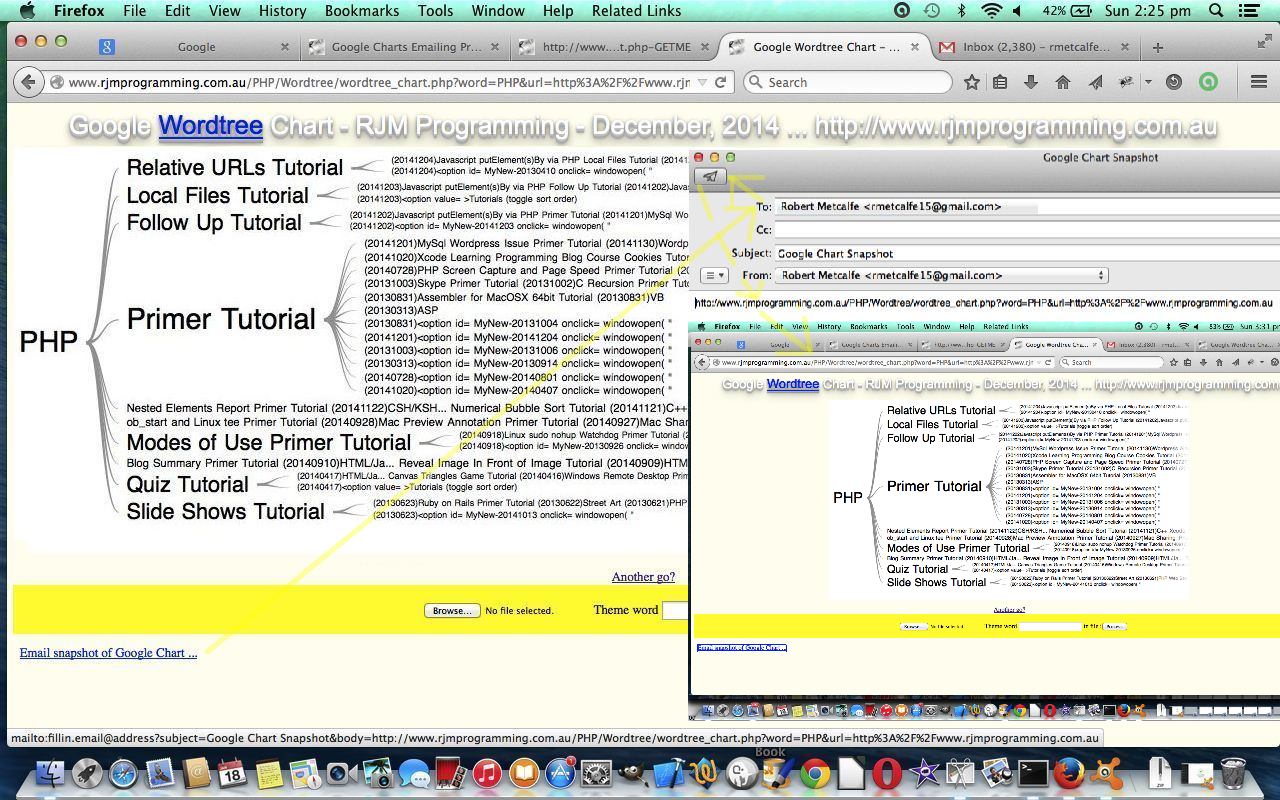Screen dimensions: 1280x800
Task: Follow the 'Another go?' link
Action: pos(643,577)
